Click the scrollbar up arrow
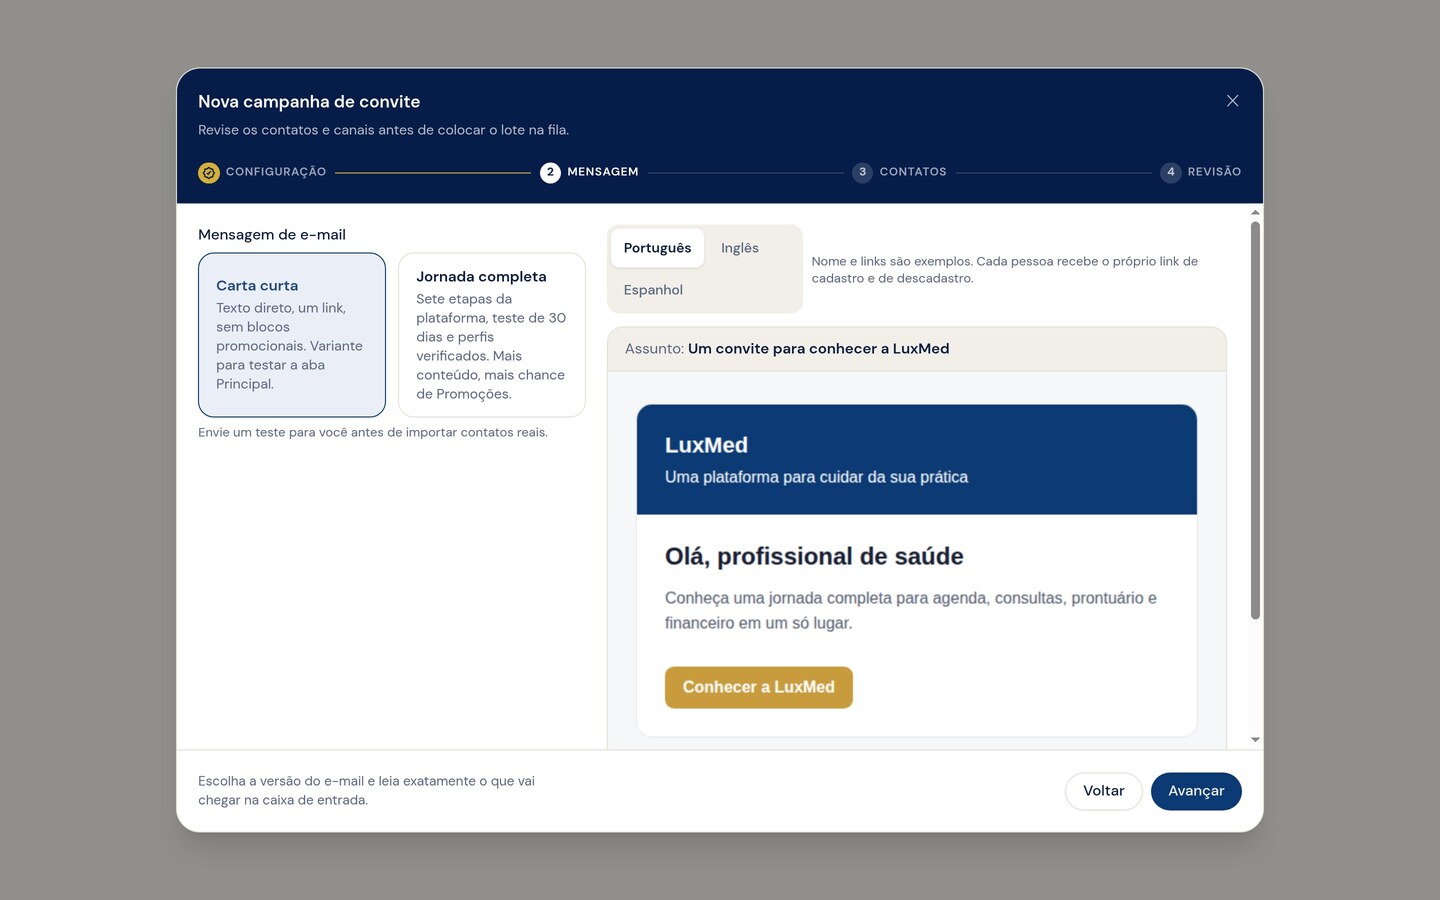This screenshot has width=1440, height=900. [x=1255, y=212]
